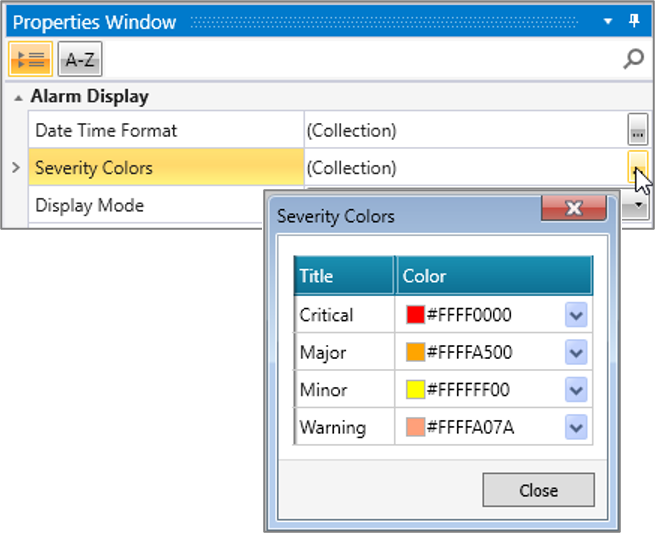The image size is (655, 533).
Task: Close the Severity Colors popup with X
Action: tap(574, 208)
